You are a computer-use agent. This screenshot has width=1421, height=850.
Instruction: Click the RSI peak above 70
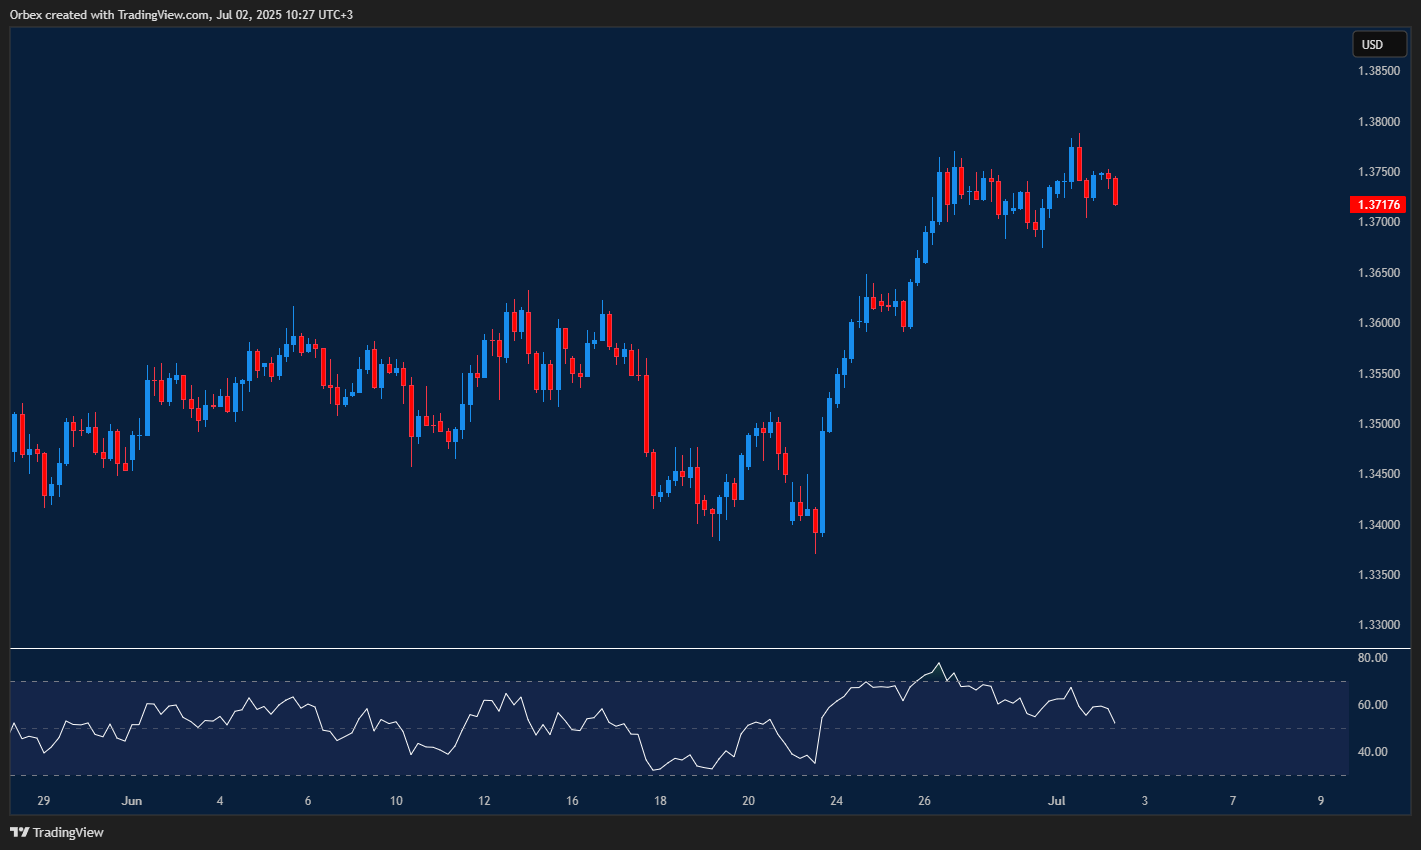pyautogui.click(x=938, y=664)
